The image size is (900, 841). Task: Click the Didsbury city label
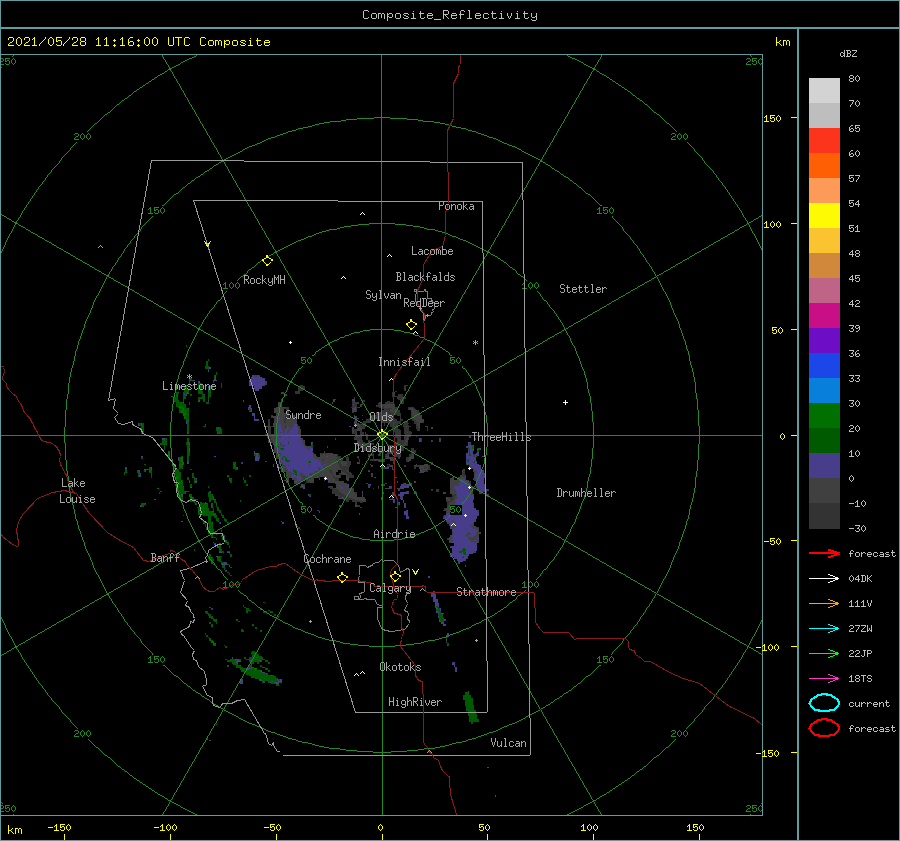378,448
